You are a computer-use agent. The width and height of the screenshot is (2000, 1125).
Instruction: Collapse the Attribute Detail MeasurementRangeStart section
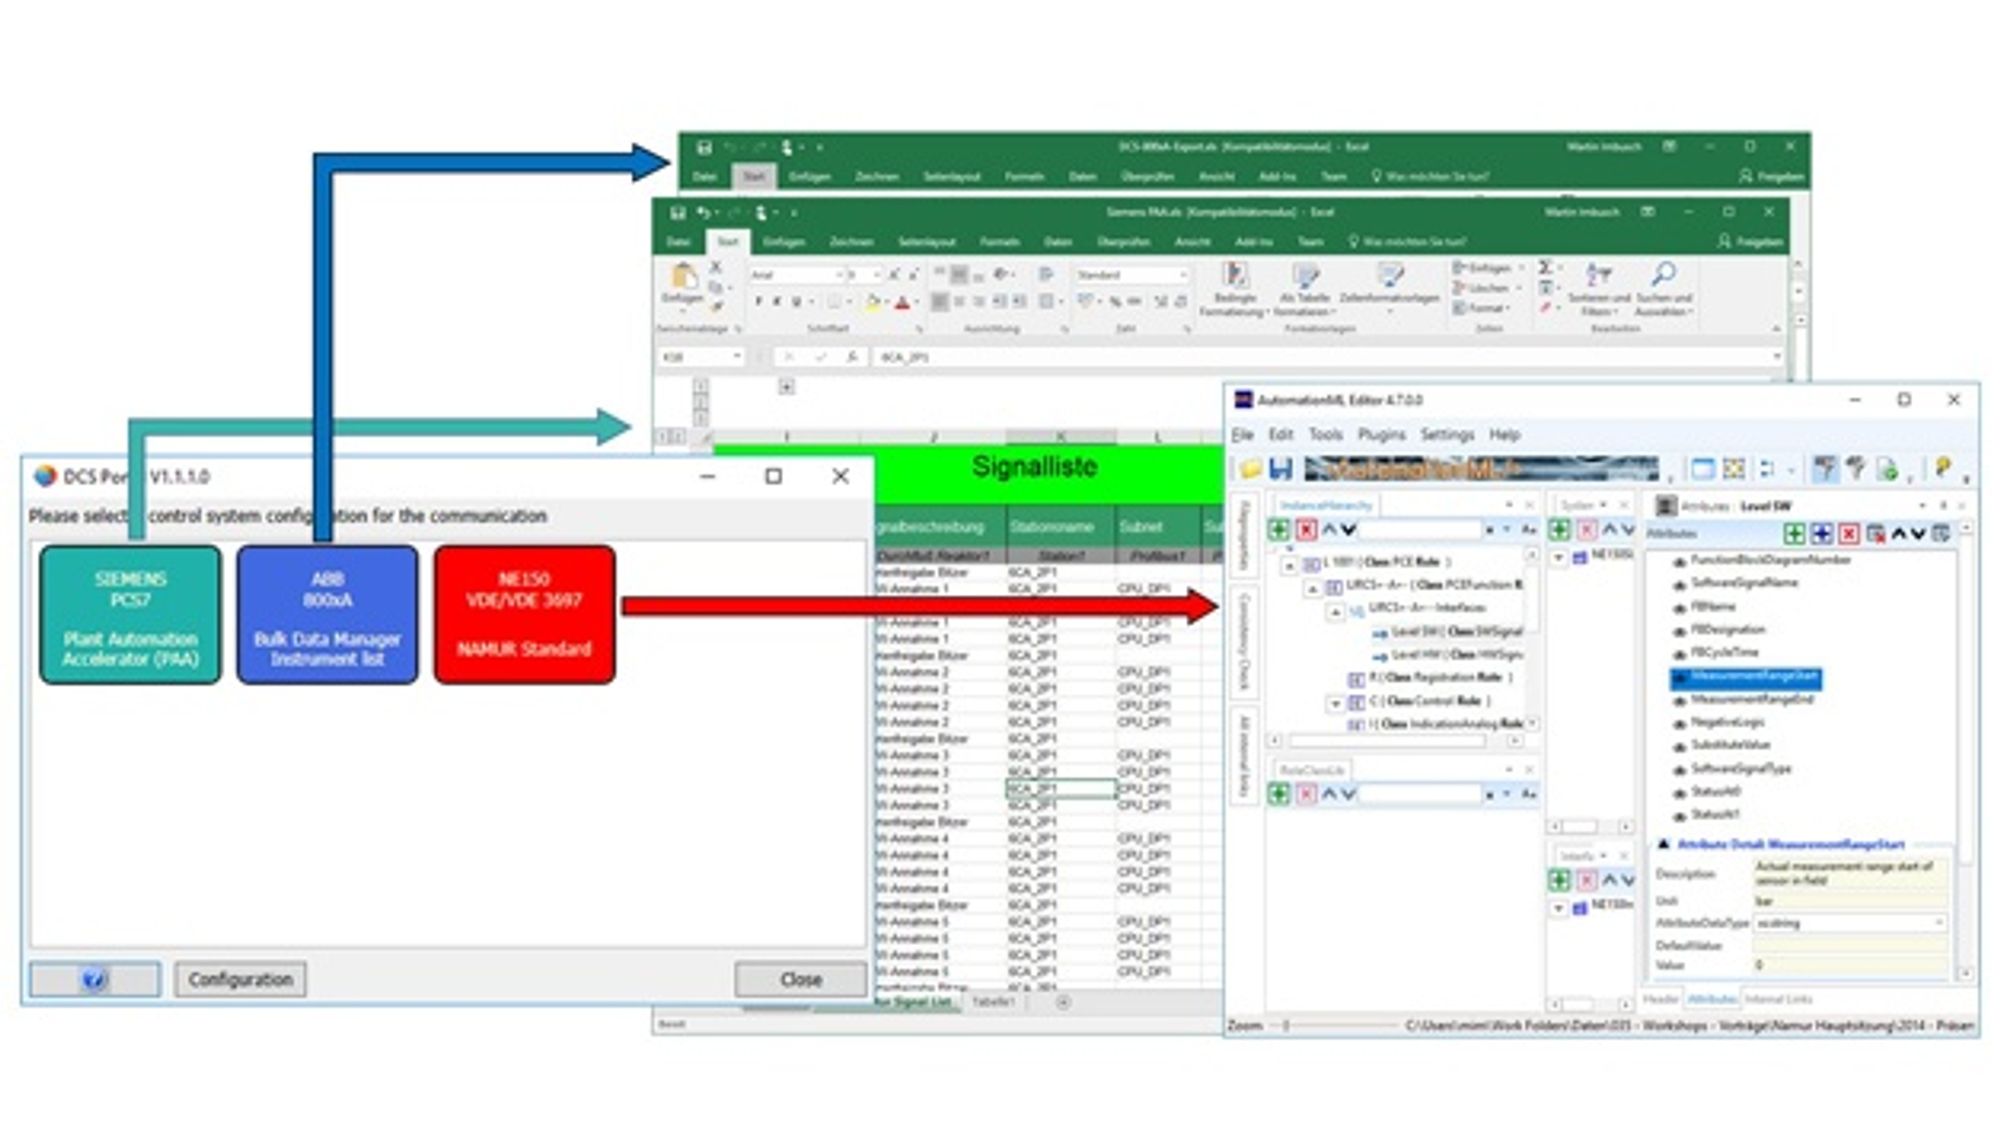pos(1664,845)
